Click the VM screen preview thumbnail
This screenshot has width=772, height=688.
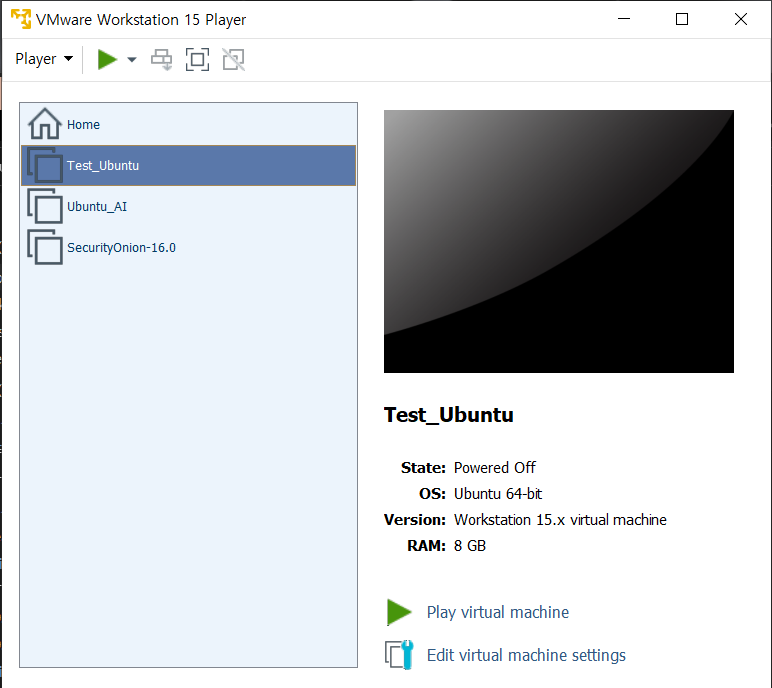click(559, 241)
